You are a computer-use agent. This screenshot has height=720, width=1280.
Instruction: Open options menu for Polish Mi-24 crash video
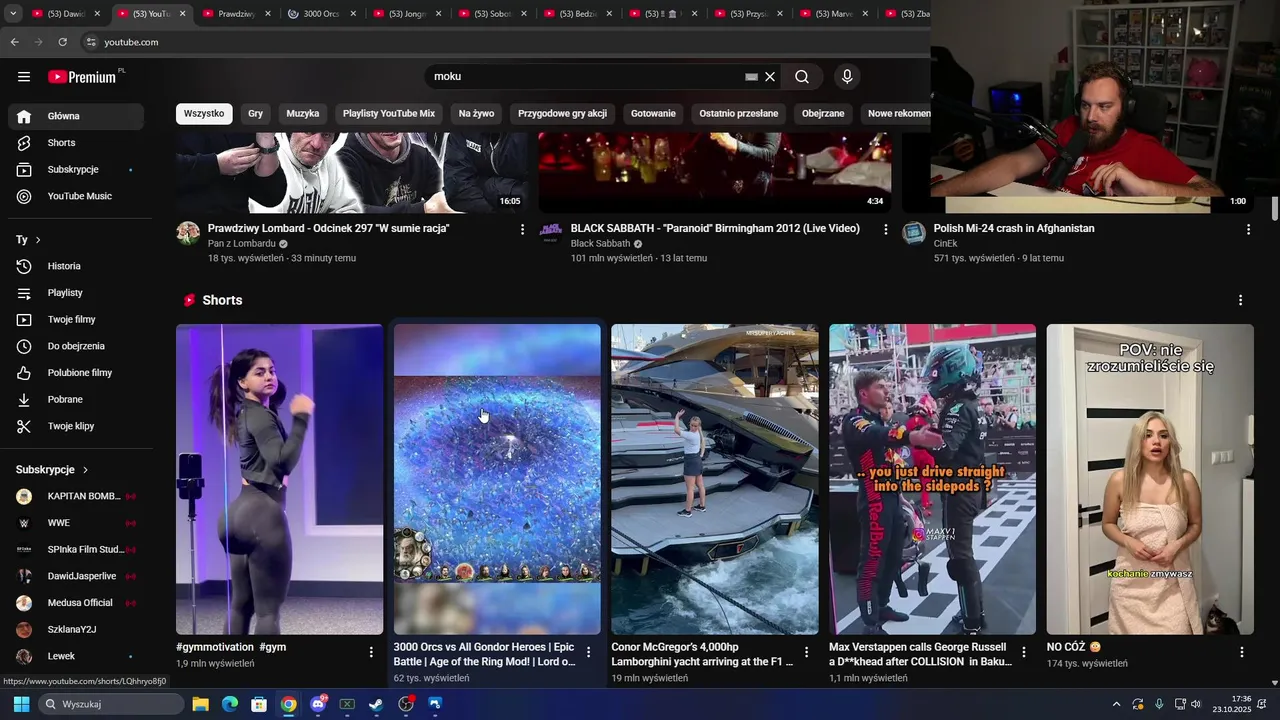tap(1248, 230)
